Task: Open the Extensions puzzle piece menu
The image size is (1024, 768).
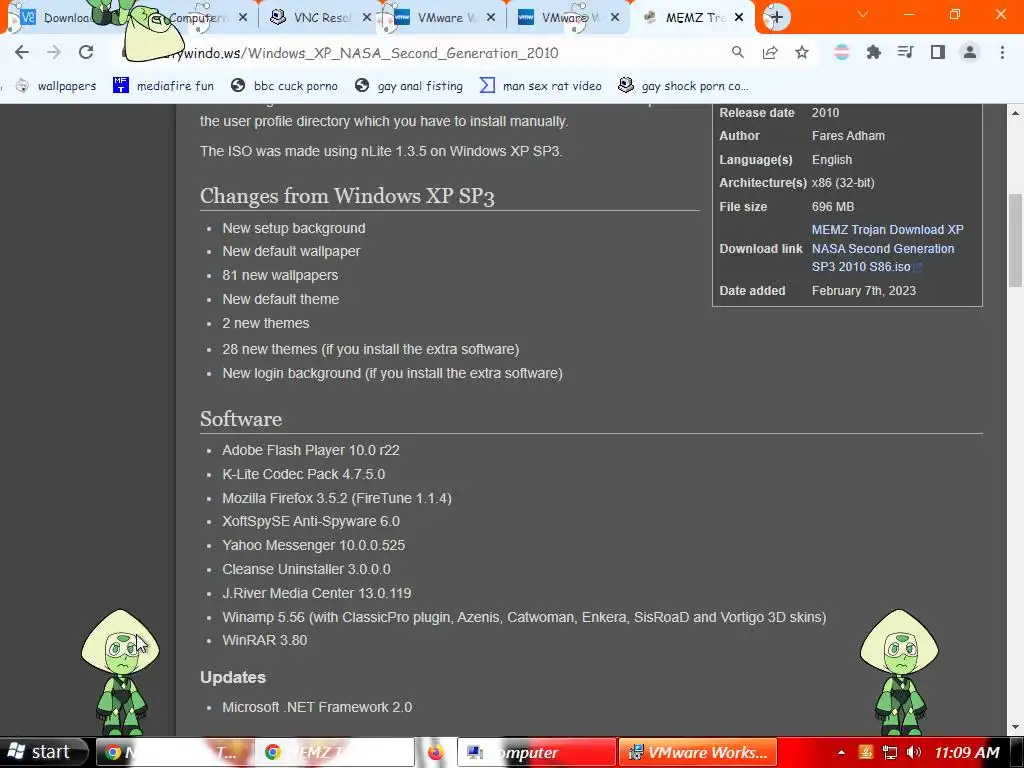Action: coord(874,52)
